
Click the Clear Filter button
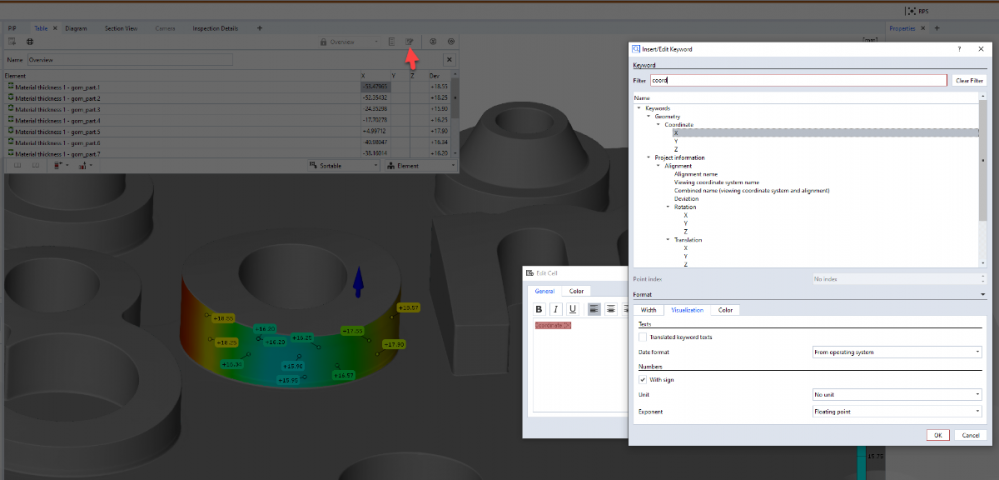click(x=968, y=80)
